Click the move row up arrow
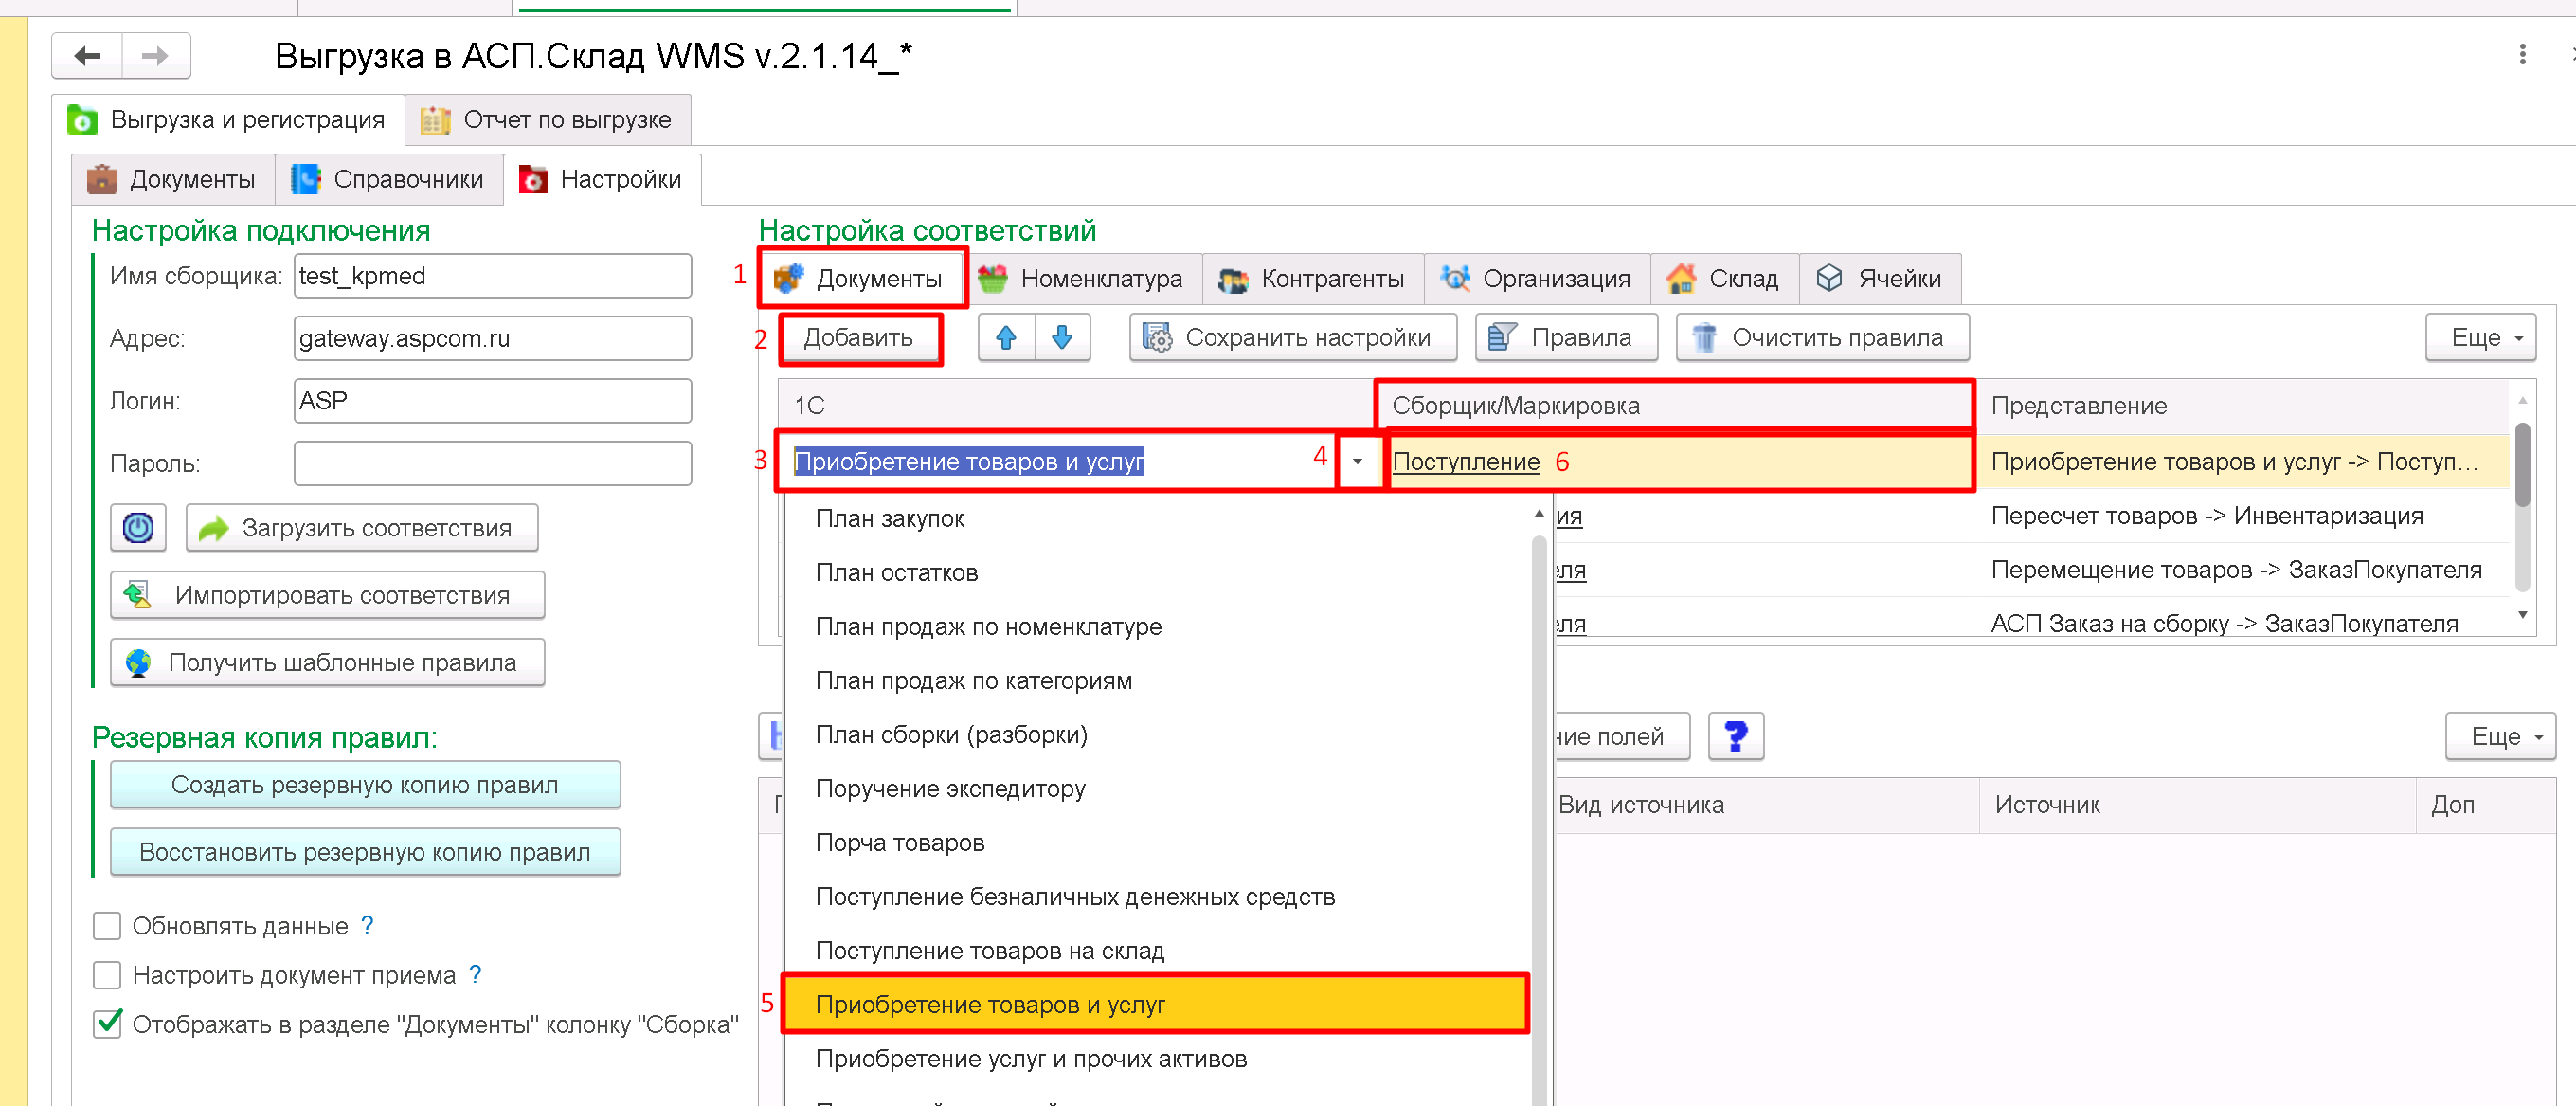 pos(1006,338)
